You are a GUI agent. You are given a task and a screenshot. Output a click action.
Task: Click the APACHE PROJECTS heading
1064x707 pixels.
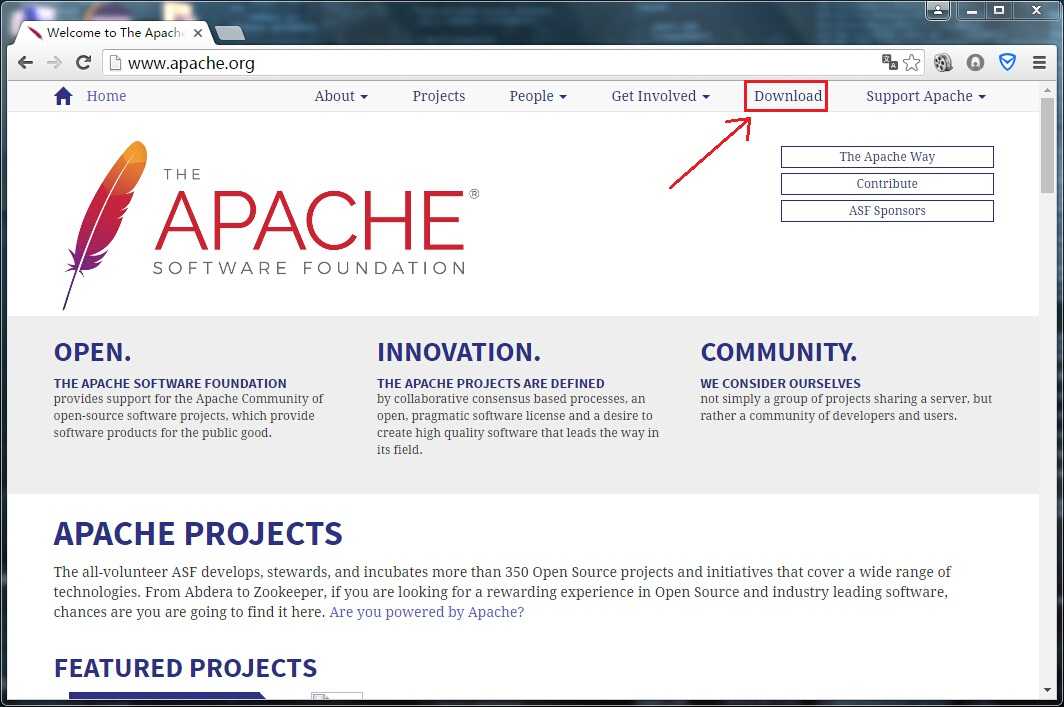tap(198, 533)
